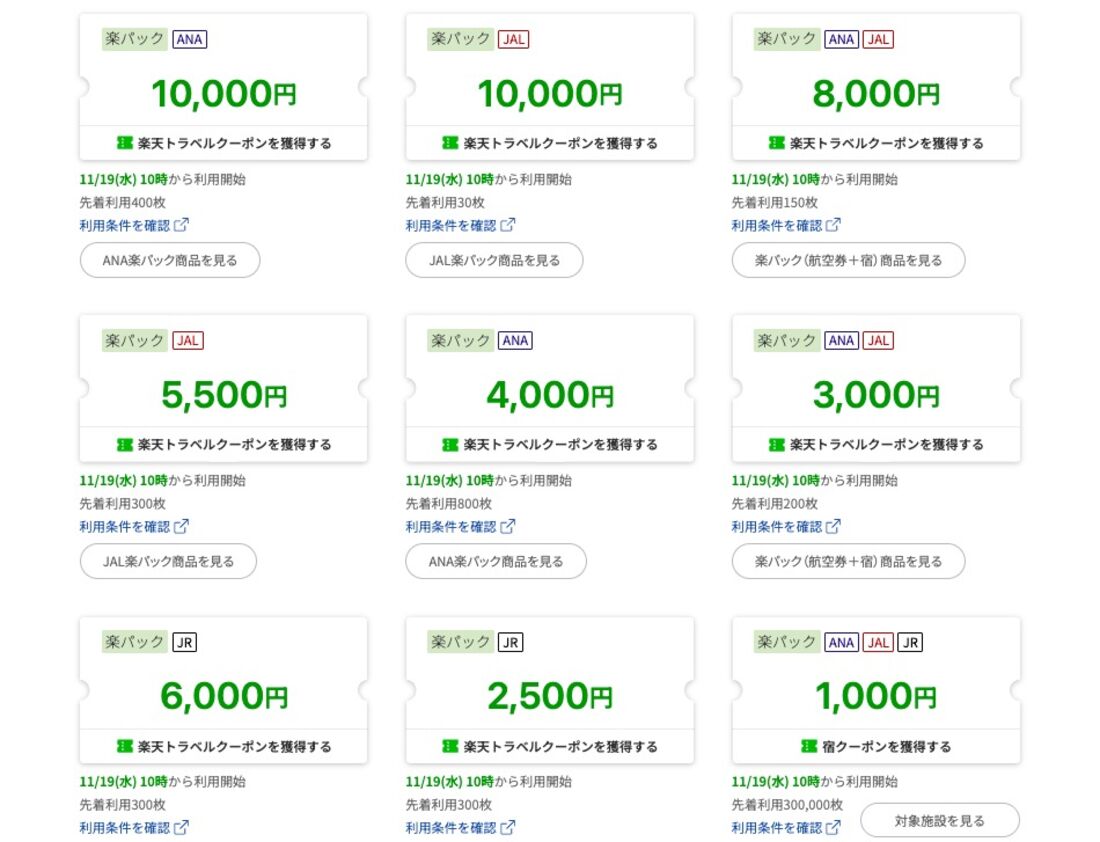Viewport: 1100px width, 842px height.
Task: Claim the 10,000円 JAL travel coupon
Action: [550, 142]
